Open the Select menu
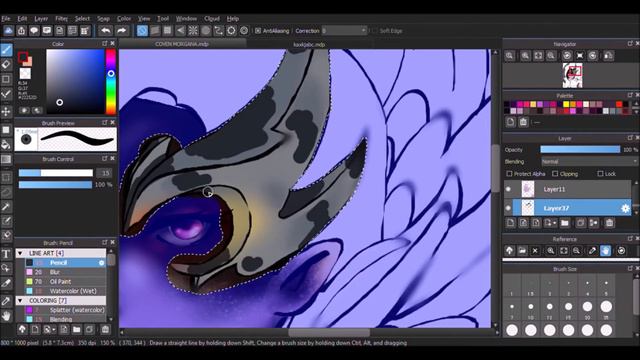 pos(82,19)
